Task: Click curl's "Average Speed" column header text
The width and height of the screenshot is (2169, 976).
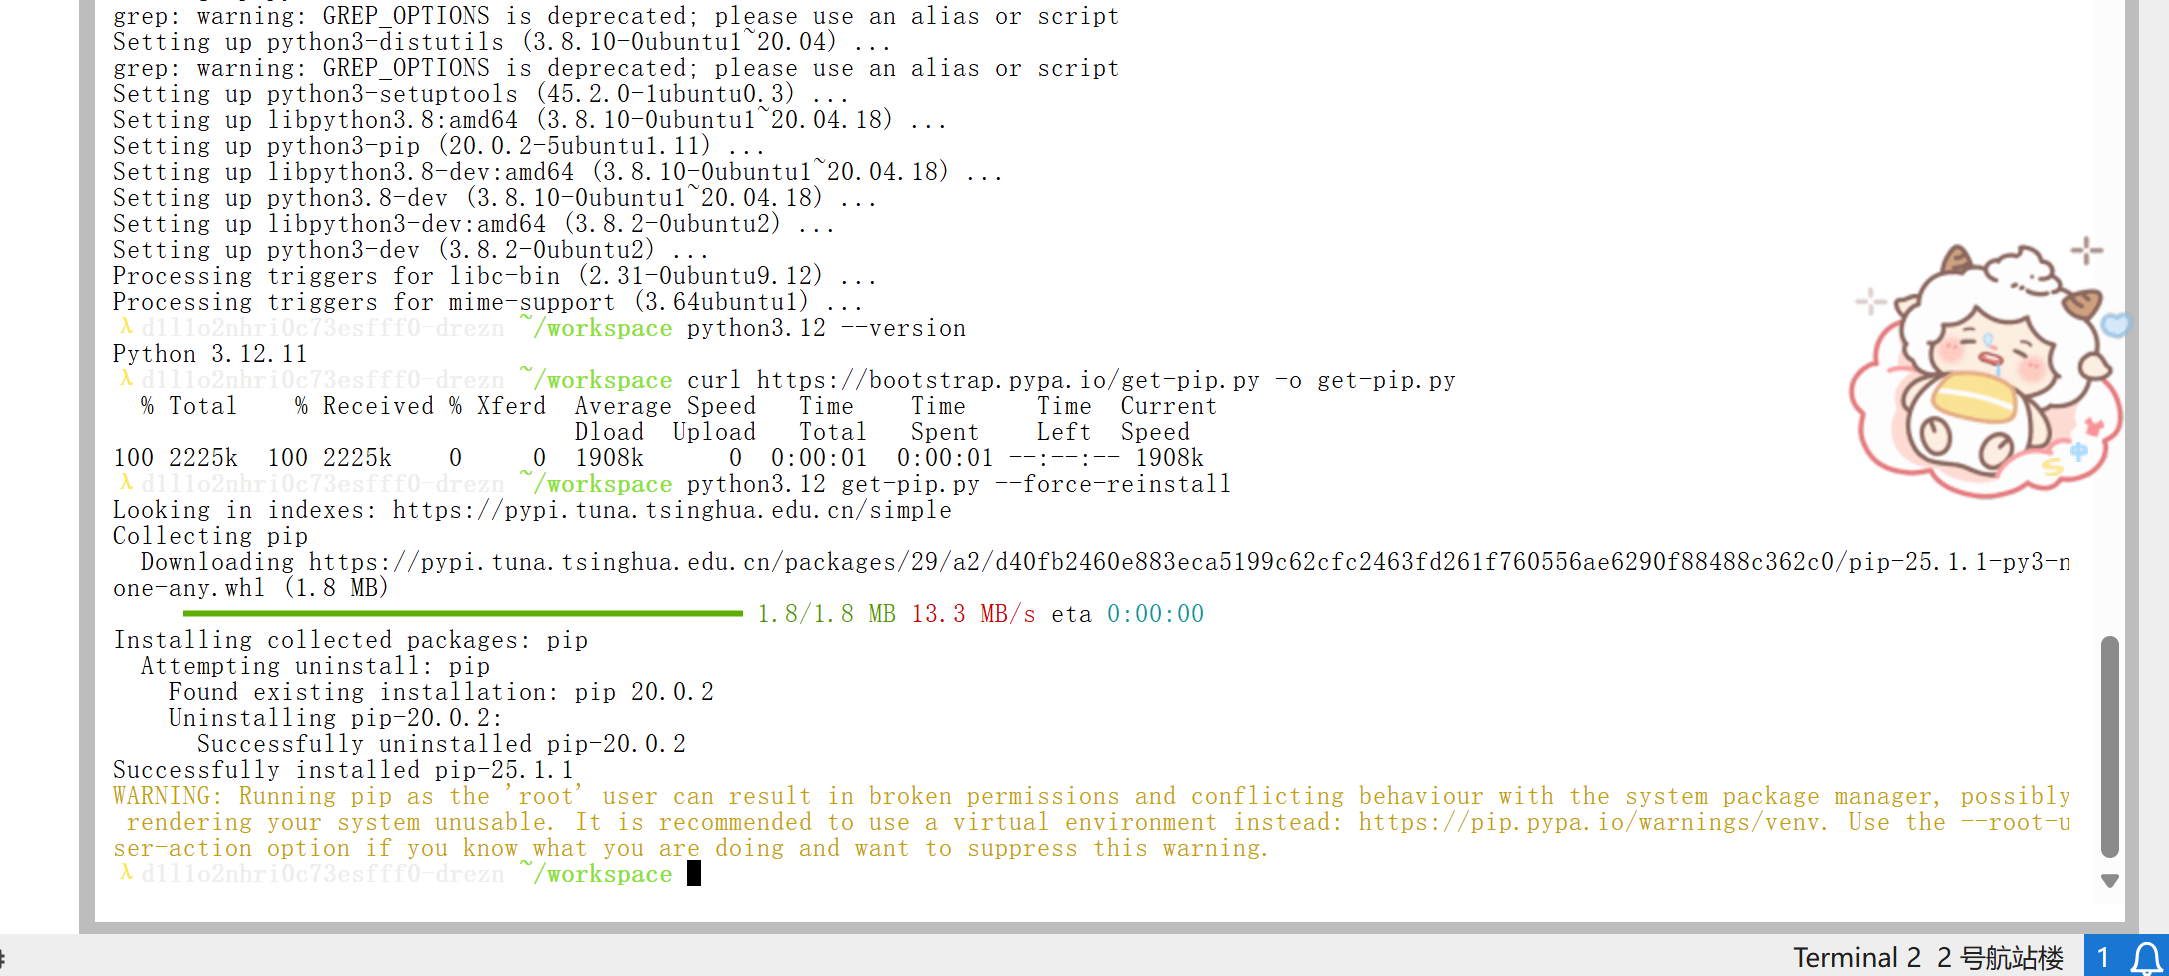Action: (x=665, y=406)
